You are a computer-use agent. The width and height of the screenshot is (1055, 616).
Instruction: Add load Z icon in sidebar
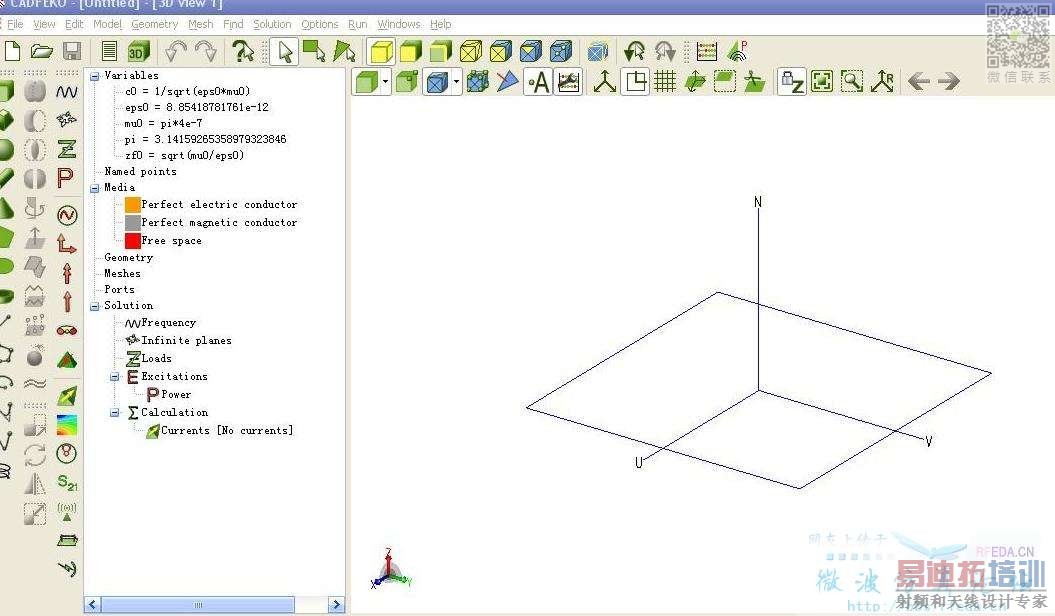(x=67, y=149)
